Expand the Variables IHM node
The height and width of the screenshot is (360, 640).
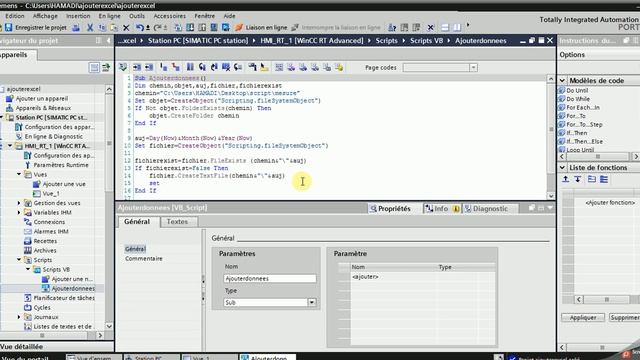click(19, 212)
